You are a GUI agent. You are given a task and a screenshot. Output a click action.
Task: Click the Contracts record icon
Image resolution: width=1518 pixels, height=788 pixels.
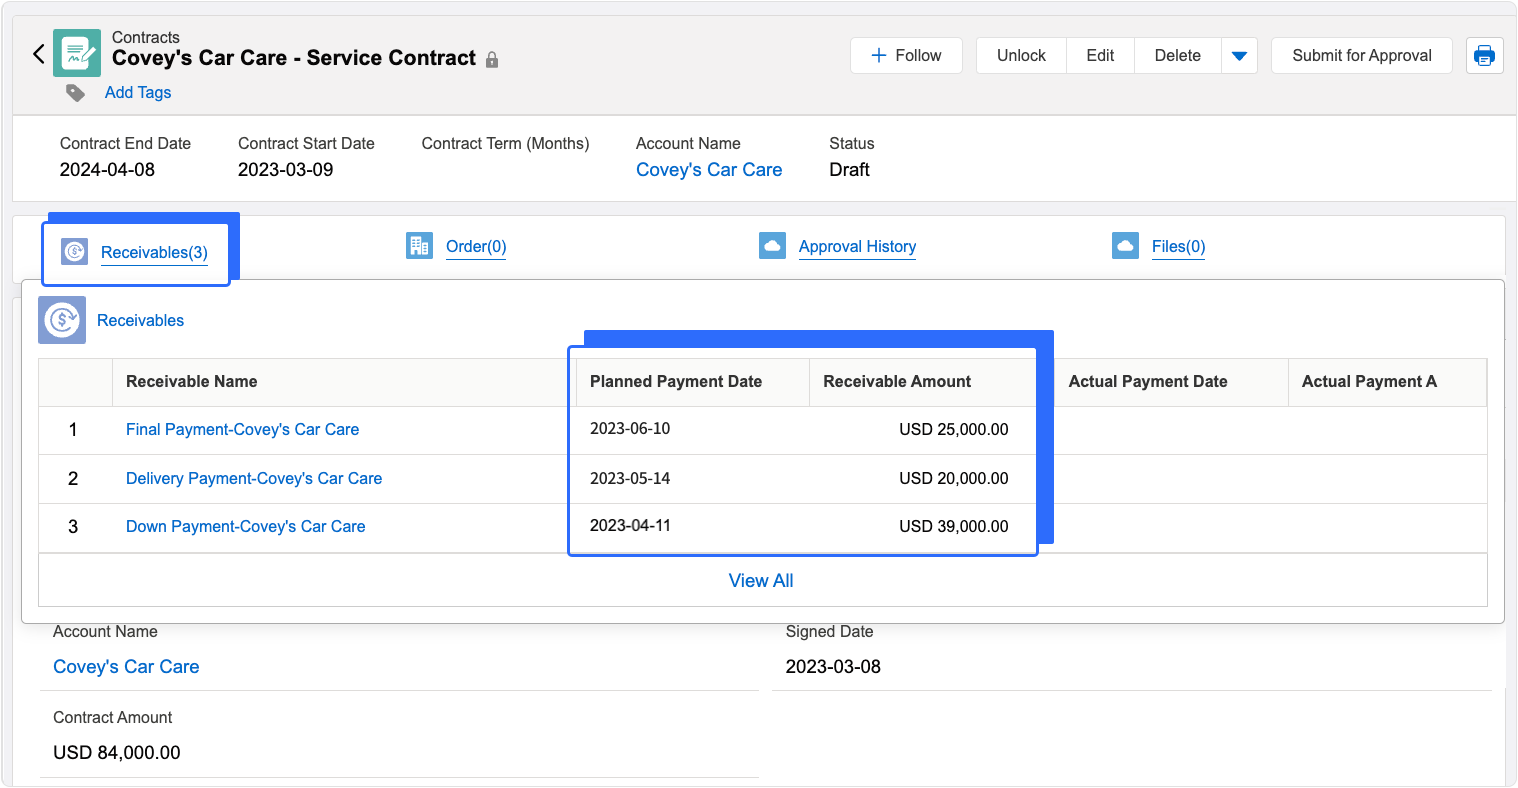(x=77, y=54)
